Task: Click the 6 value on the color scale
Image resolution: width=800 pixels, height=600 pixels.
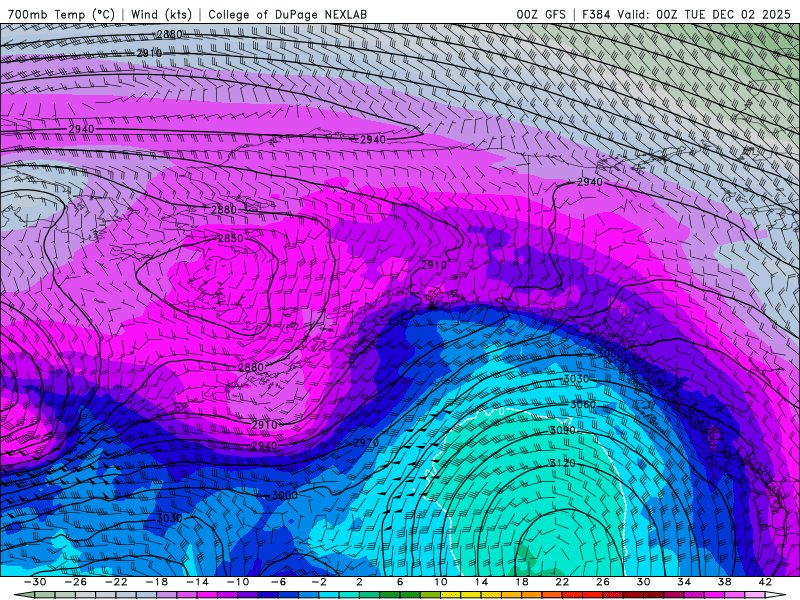Action: point(399,582)
